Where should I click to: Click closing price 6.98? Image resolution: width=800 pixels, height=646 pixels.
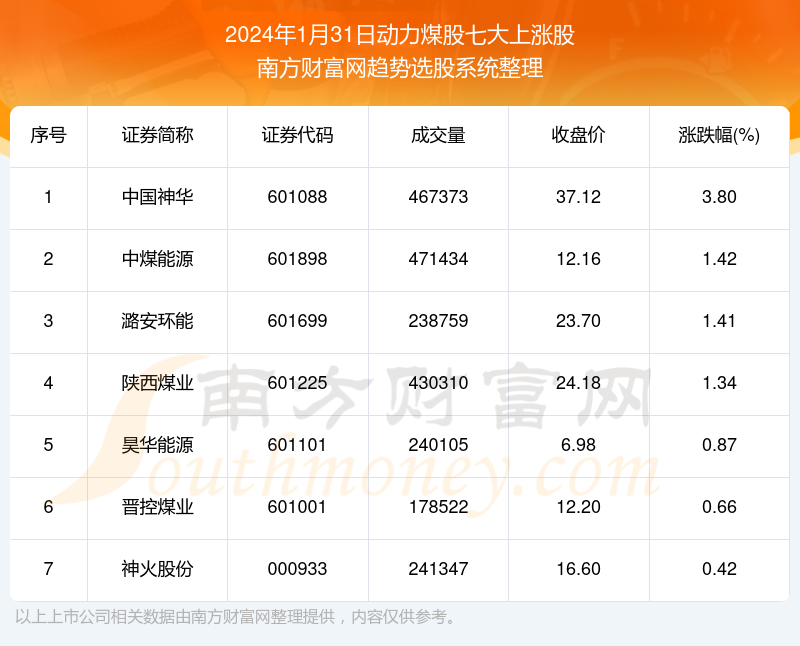tap(579, 445)
